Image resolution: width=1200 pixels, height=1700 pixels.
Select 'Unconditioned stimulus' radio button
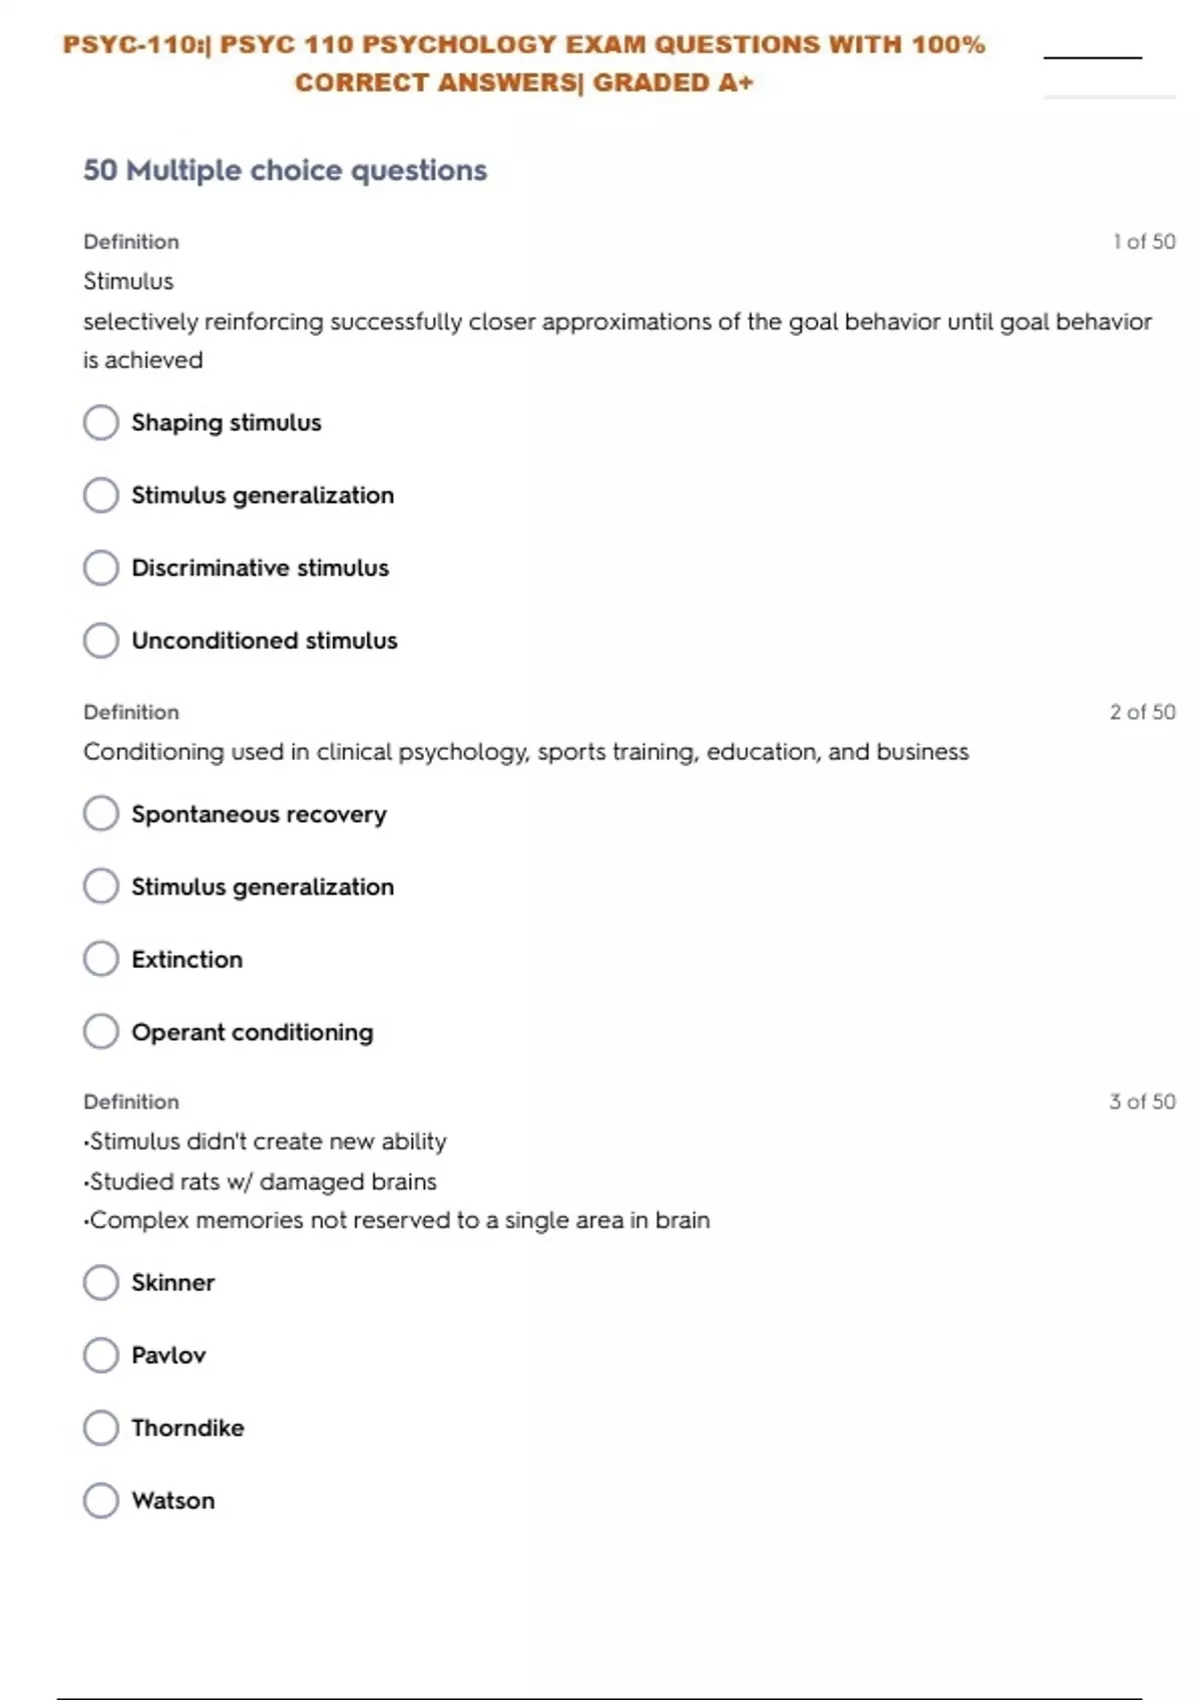(101, 640)
